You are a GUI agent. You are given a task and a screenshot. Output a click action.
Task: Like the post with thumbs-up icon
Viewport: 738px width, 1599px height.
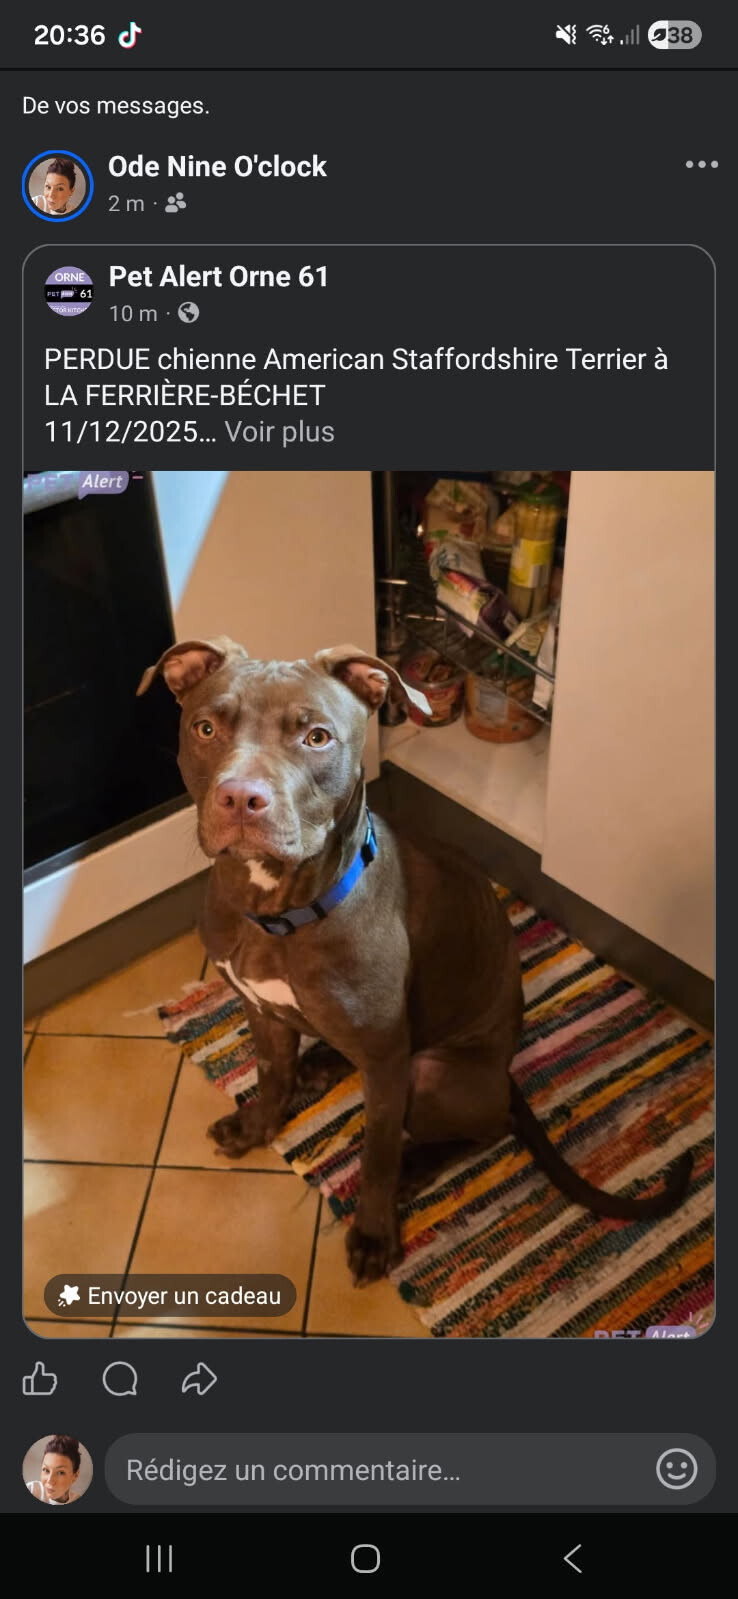click(40, 1379)
